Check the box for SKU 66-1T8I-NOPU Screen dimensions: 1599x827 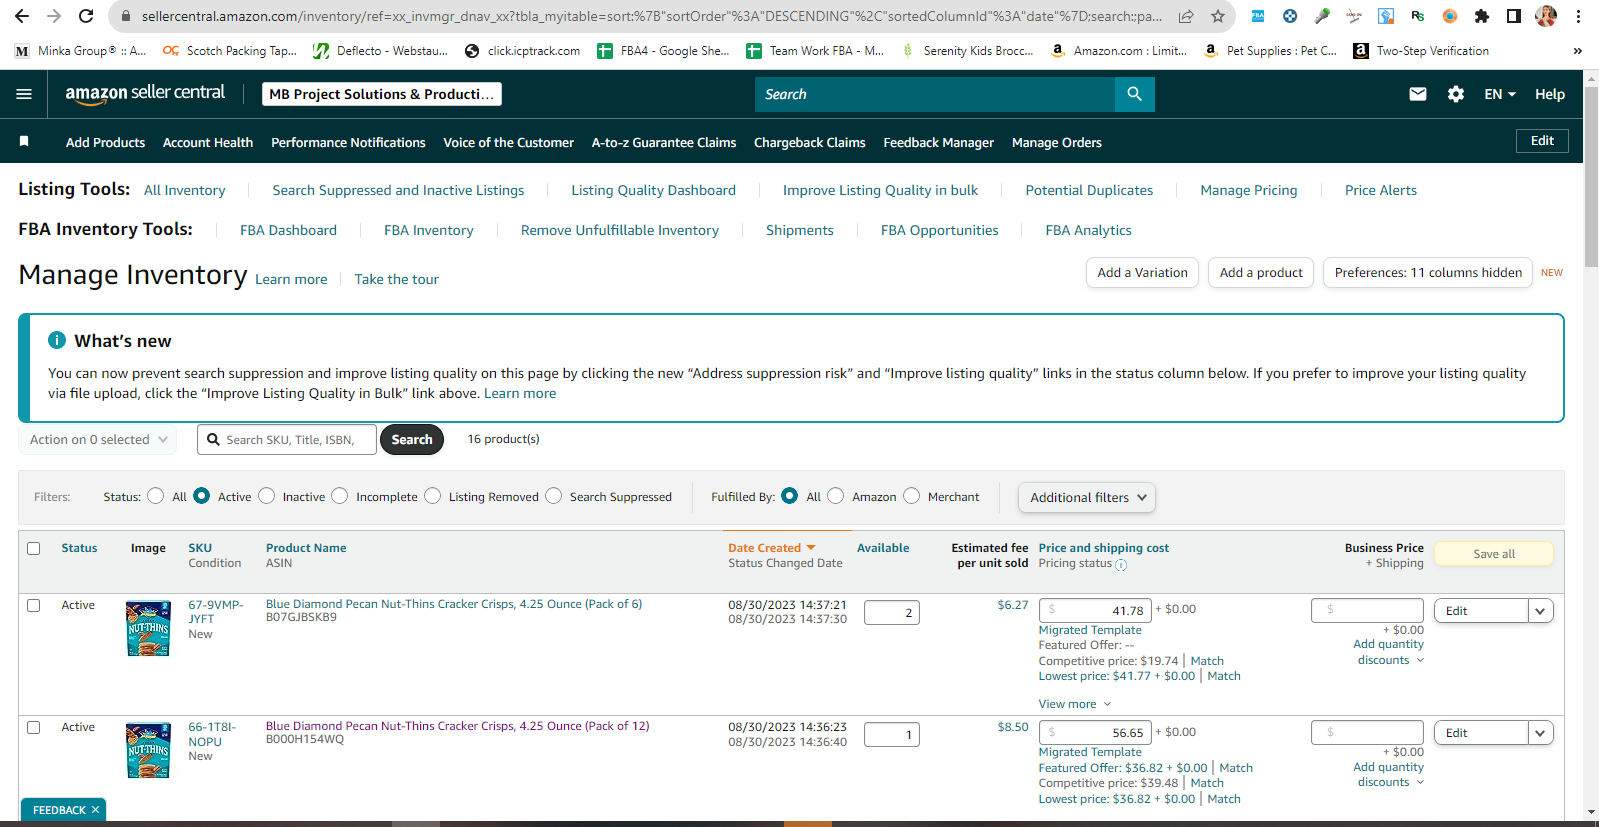[34, 728]
